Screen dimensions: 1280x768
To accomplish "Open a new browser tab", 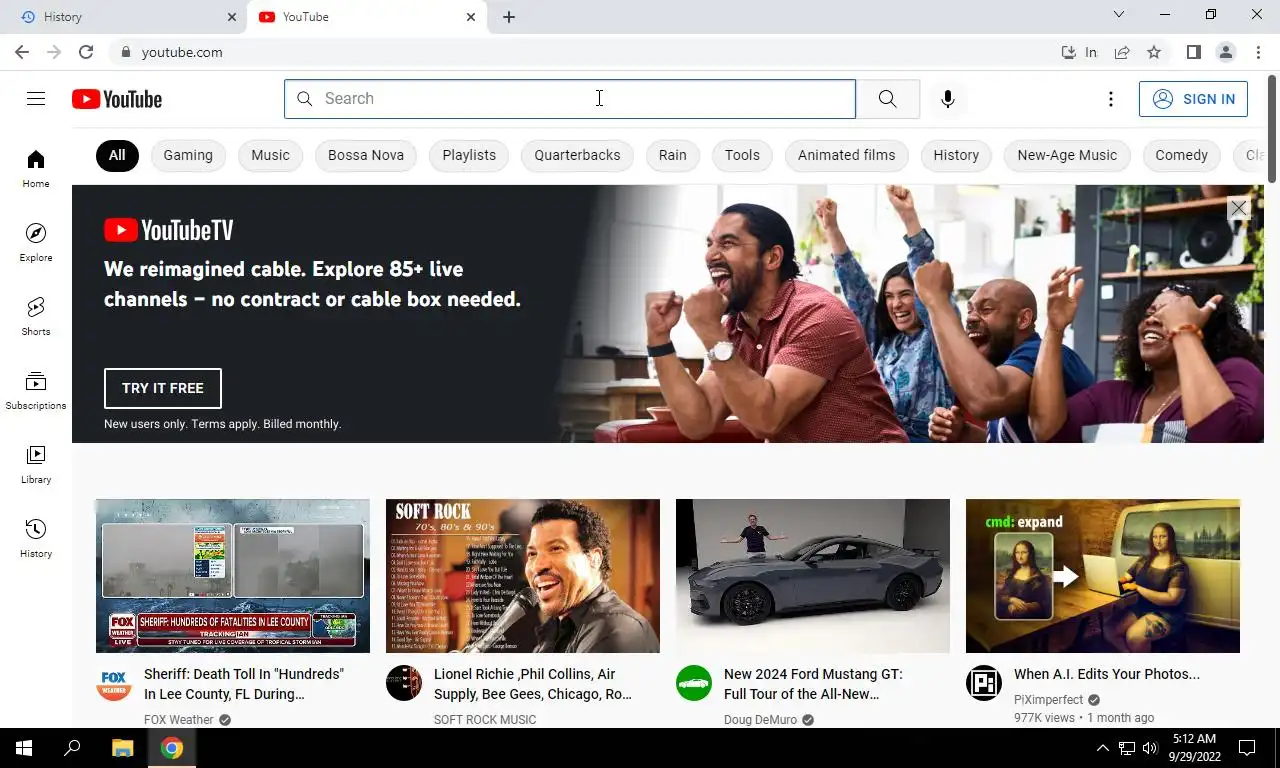I will click(509, 17).
